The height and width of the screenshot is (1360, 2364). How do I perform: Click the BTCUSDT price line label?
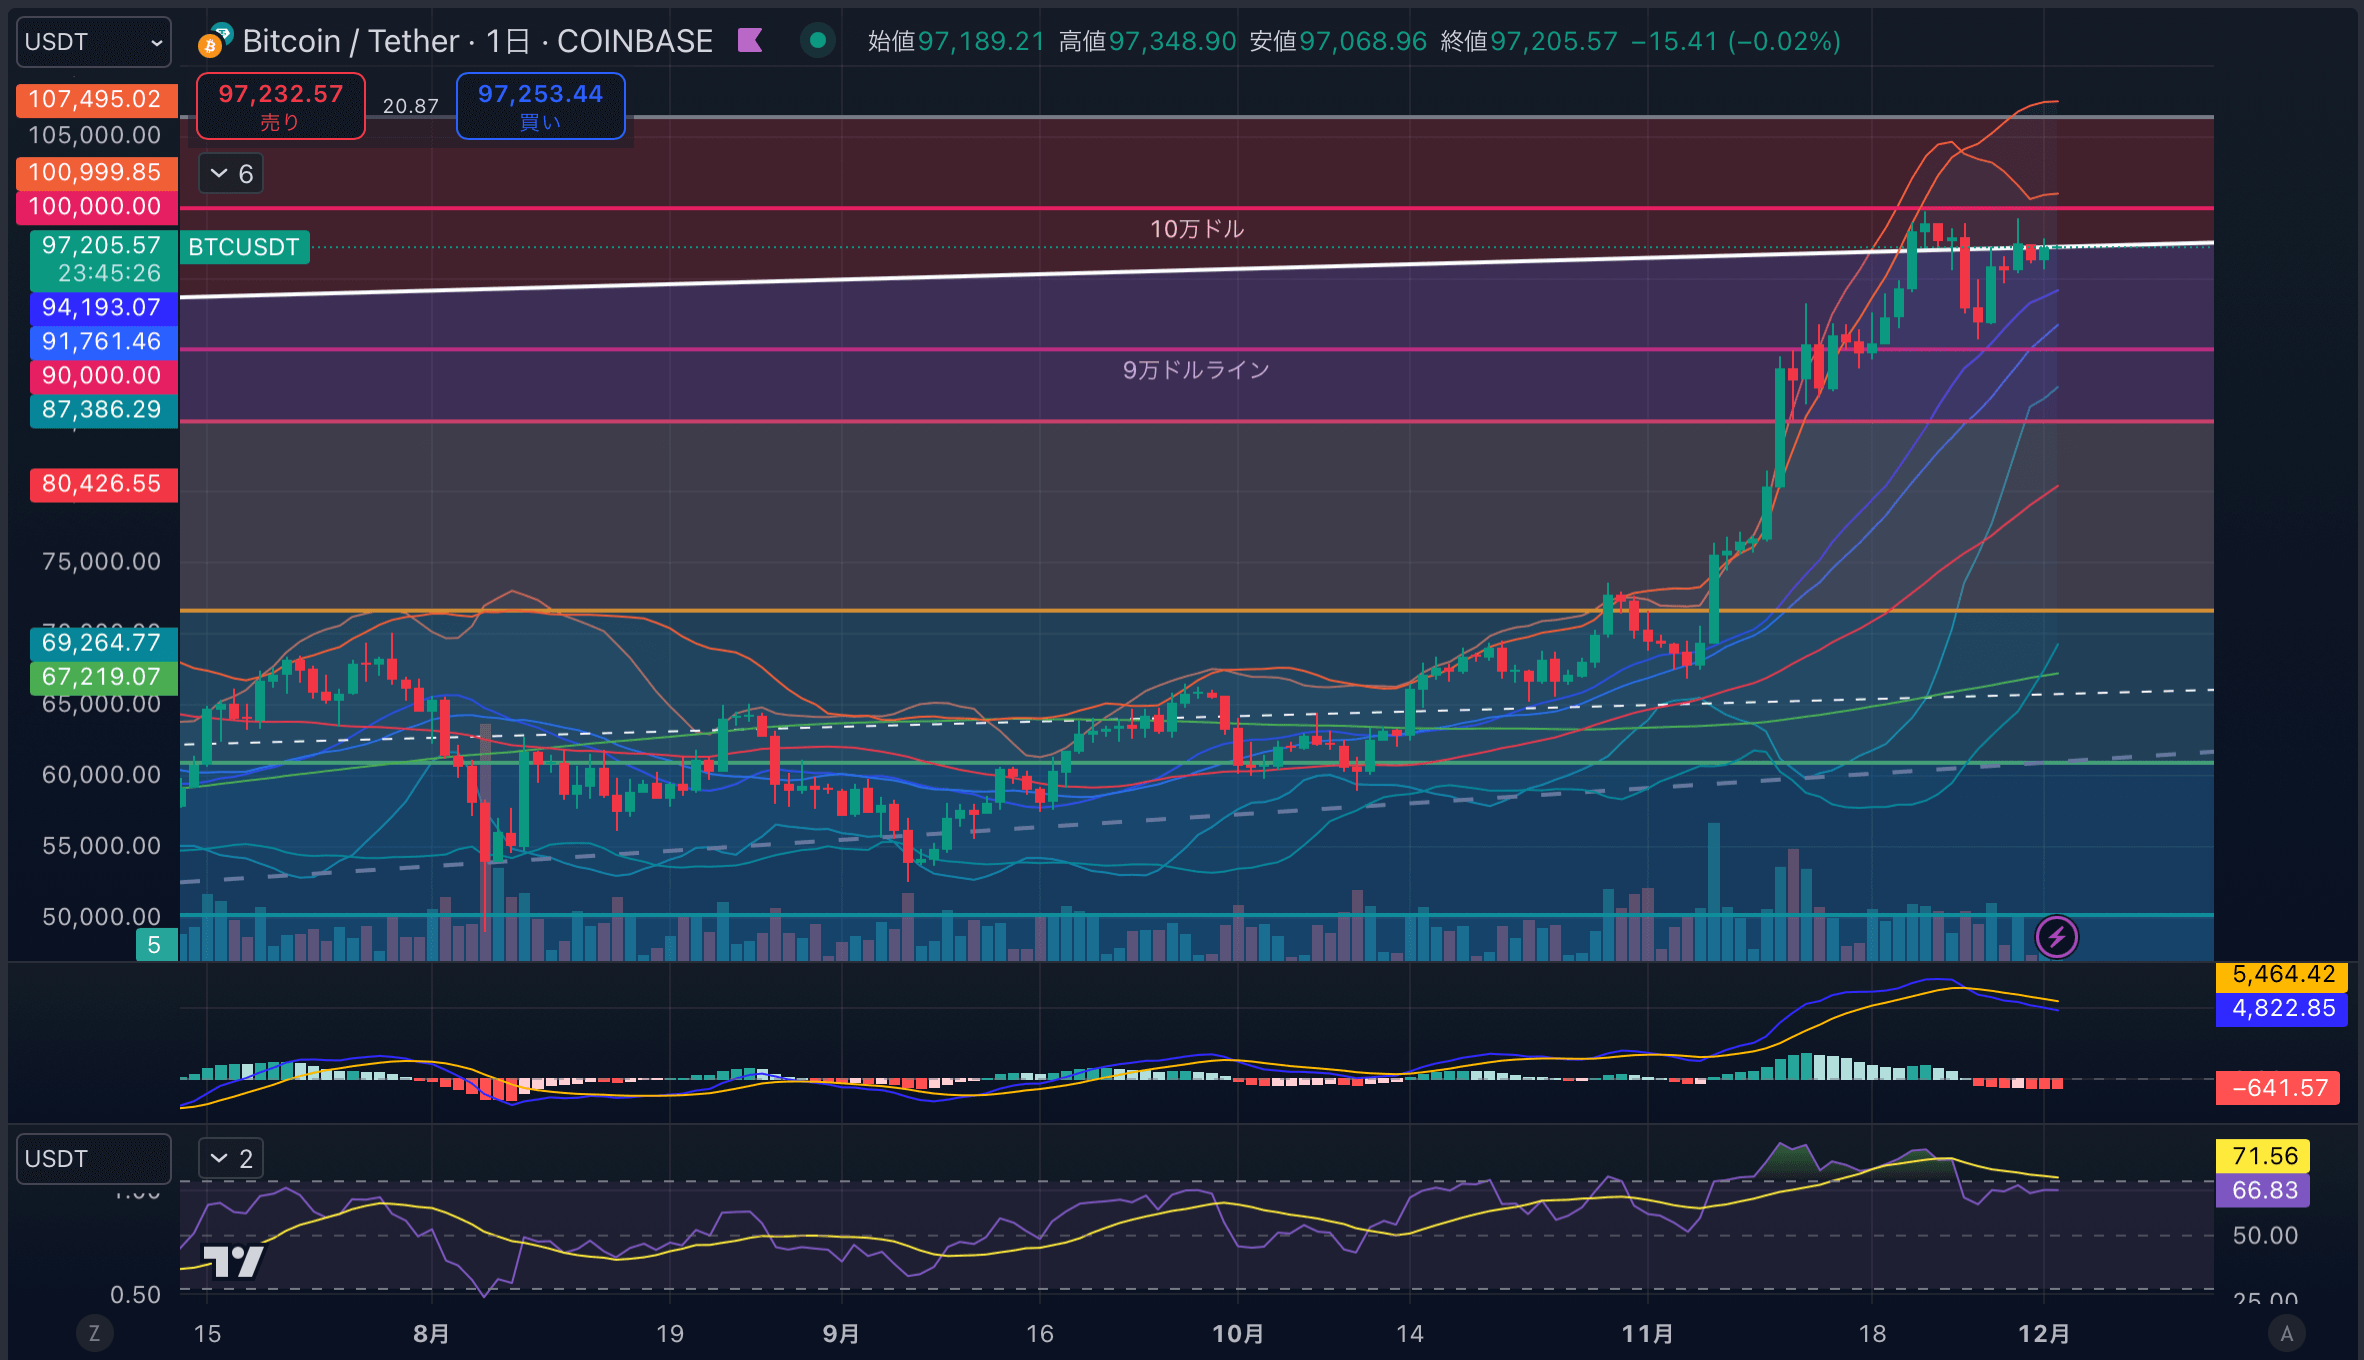tap(244, 247)
